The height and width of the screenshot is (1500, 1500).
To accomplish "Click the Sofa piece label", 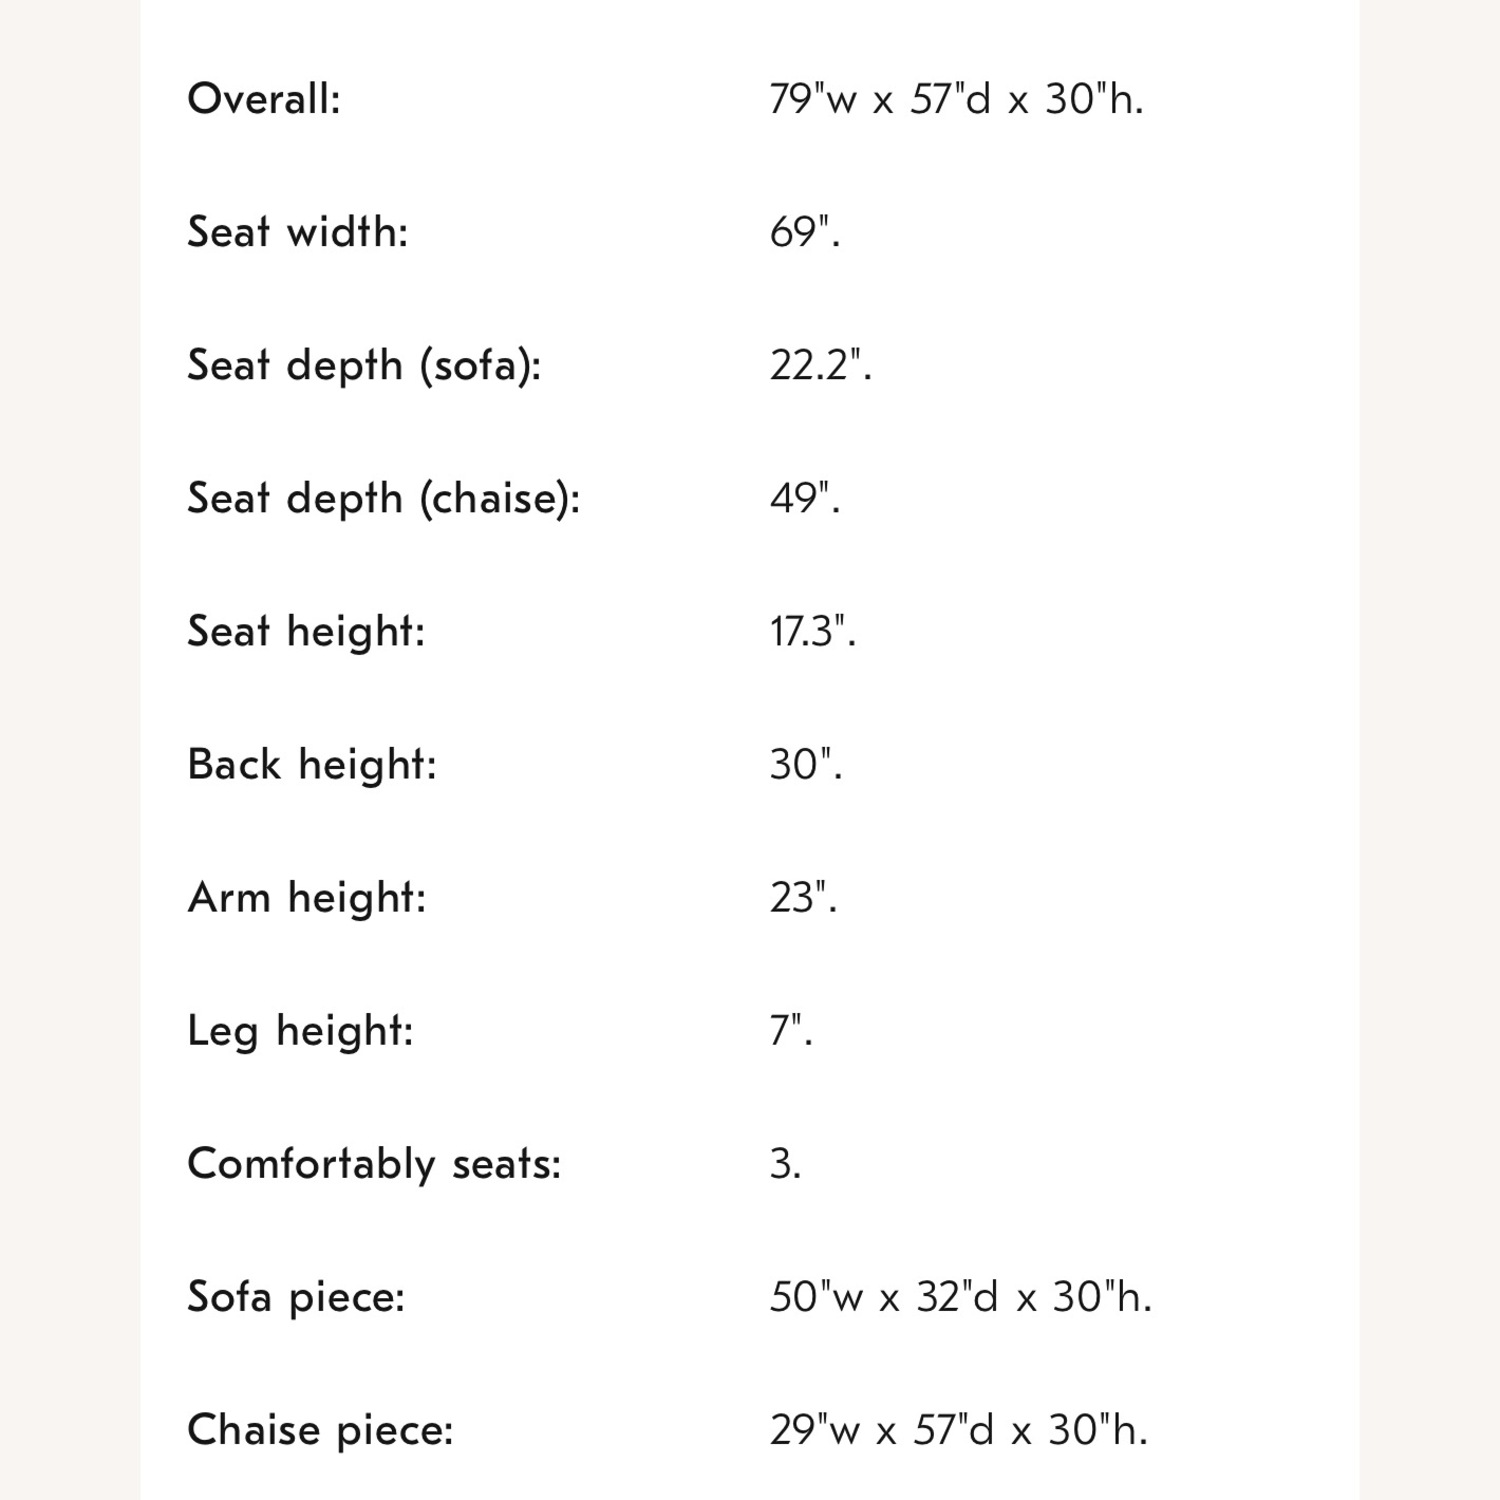I will [296, 1298].
